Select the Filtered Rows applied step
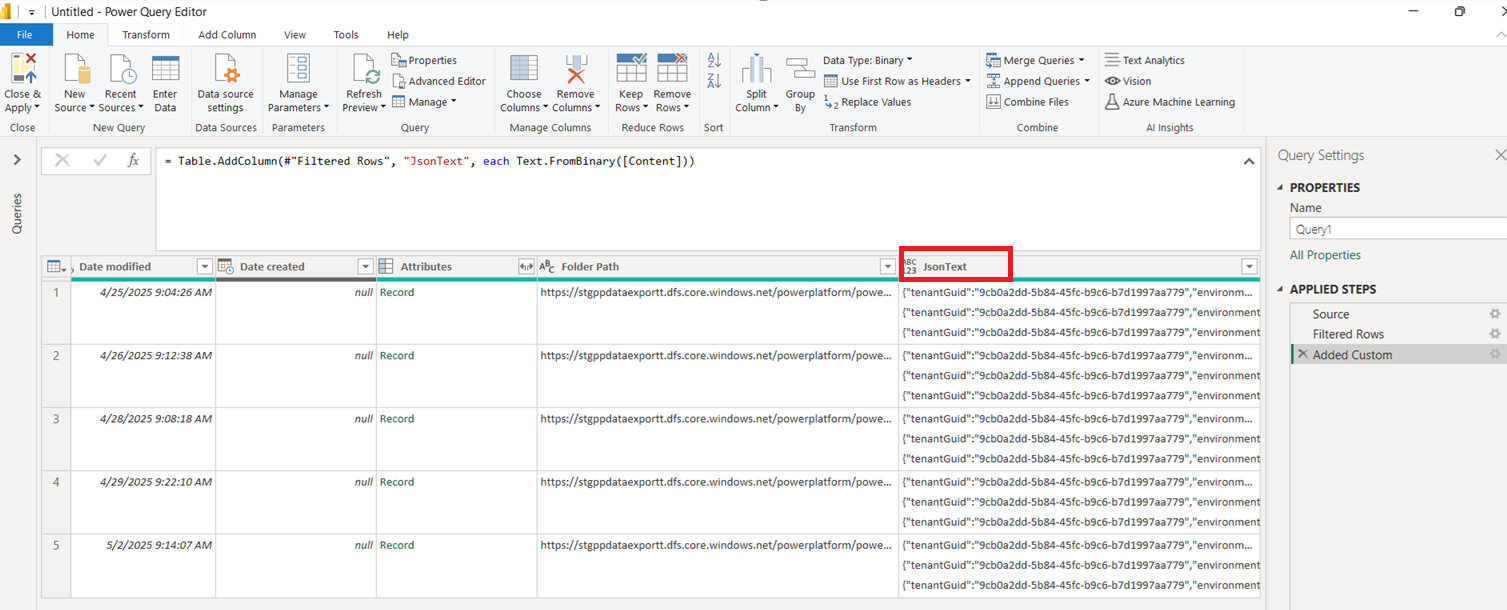The width and height of the screenshot is (1507, 610). pos(1348,334)
